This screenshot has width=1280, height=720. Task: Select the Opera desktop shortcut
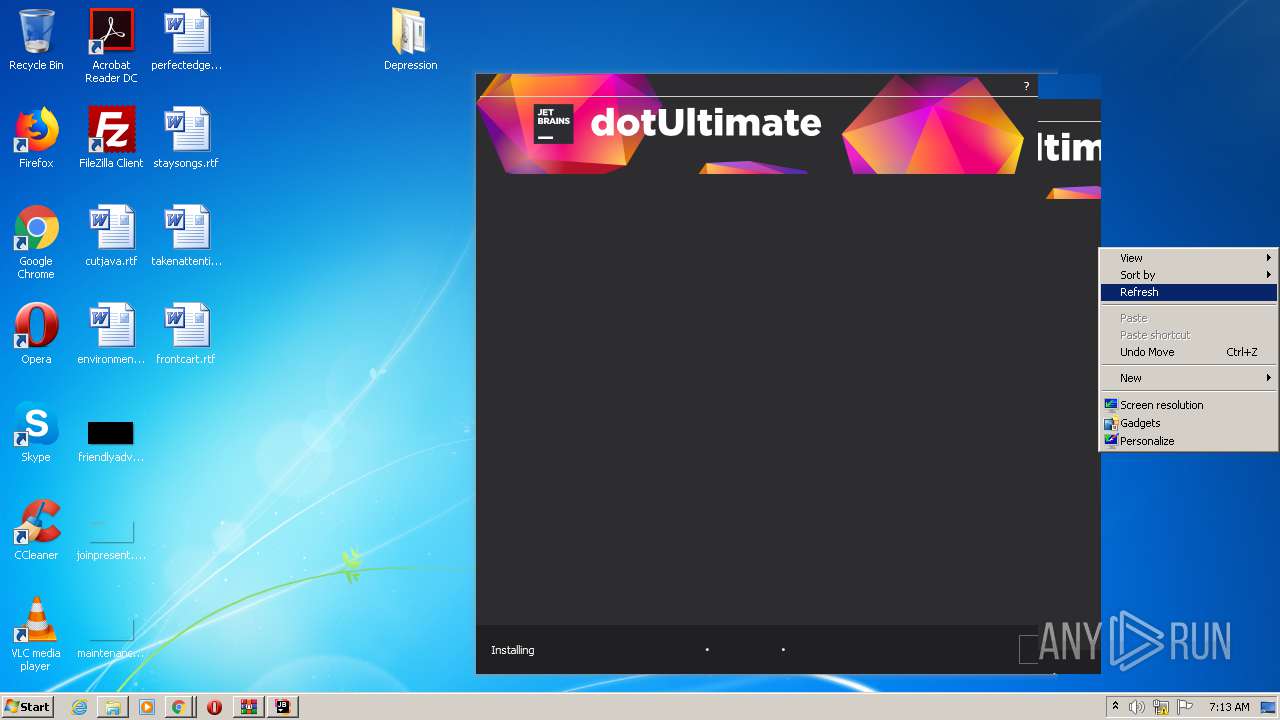pos(36,334)
